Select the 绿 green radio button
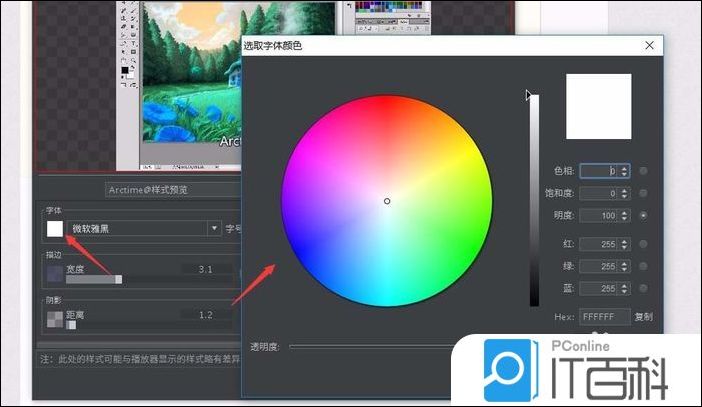 tap(643, 266)
